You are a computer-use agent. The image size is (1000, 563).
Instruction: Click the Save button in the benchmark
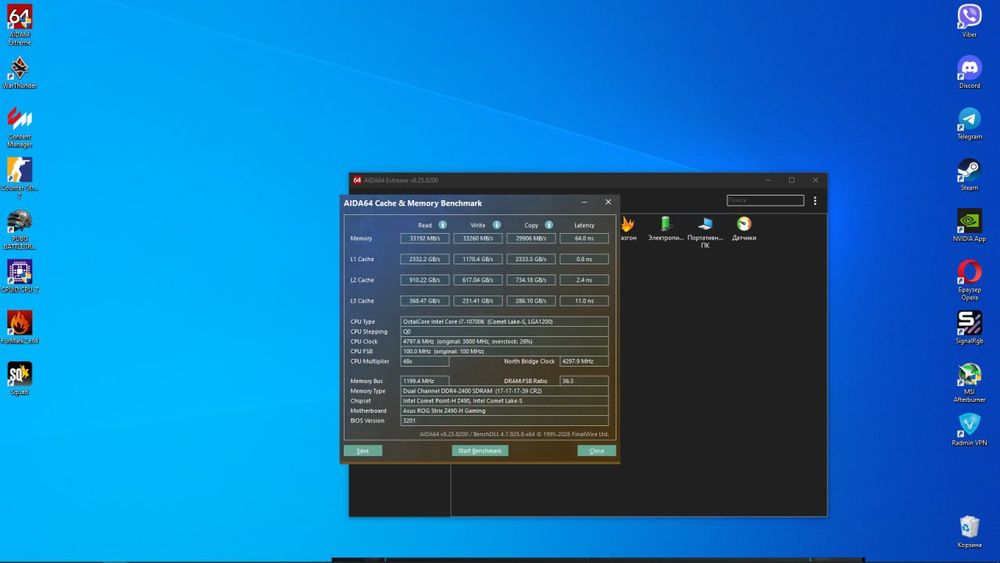pos(363,451)
